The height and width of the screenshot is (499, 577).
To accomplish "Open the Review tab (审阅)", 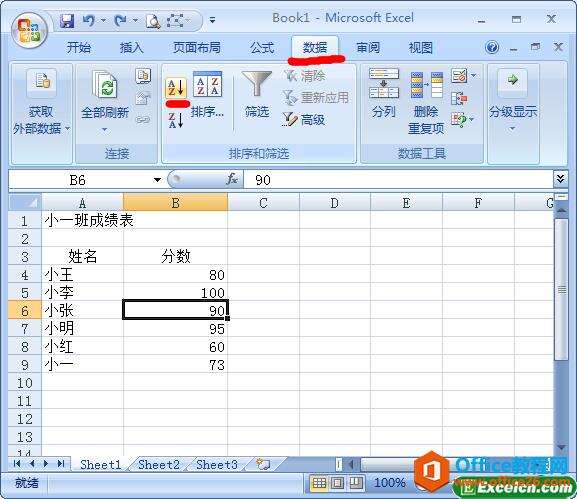I will tap(368, 47).
